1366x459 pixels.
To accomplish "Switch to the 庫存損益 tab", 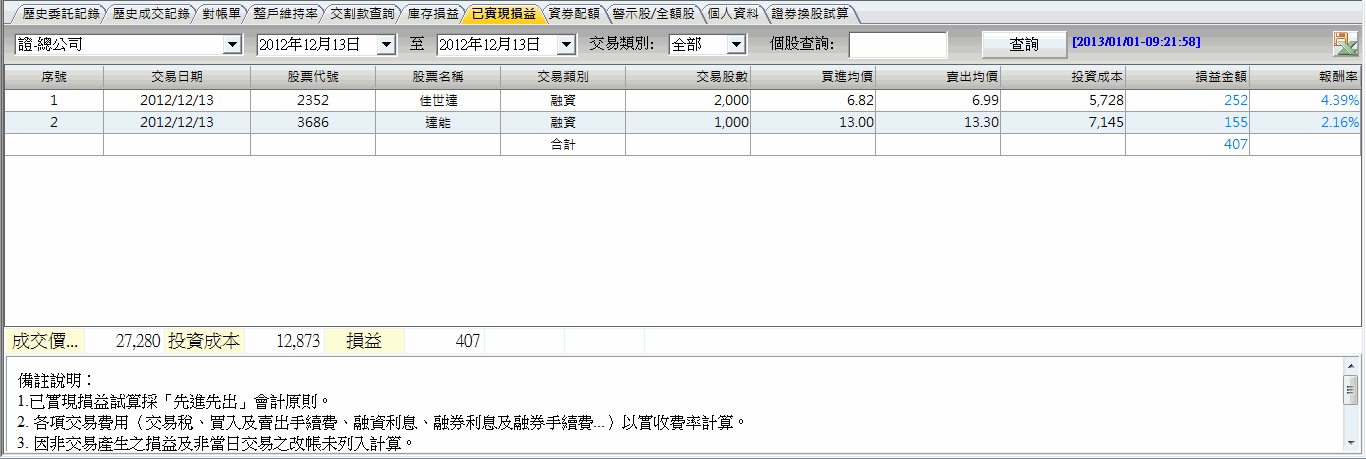I will (432, 15).
